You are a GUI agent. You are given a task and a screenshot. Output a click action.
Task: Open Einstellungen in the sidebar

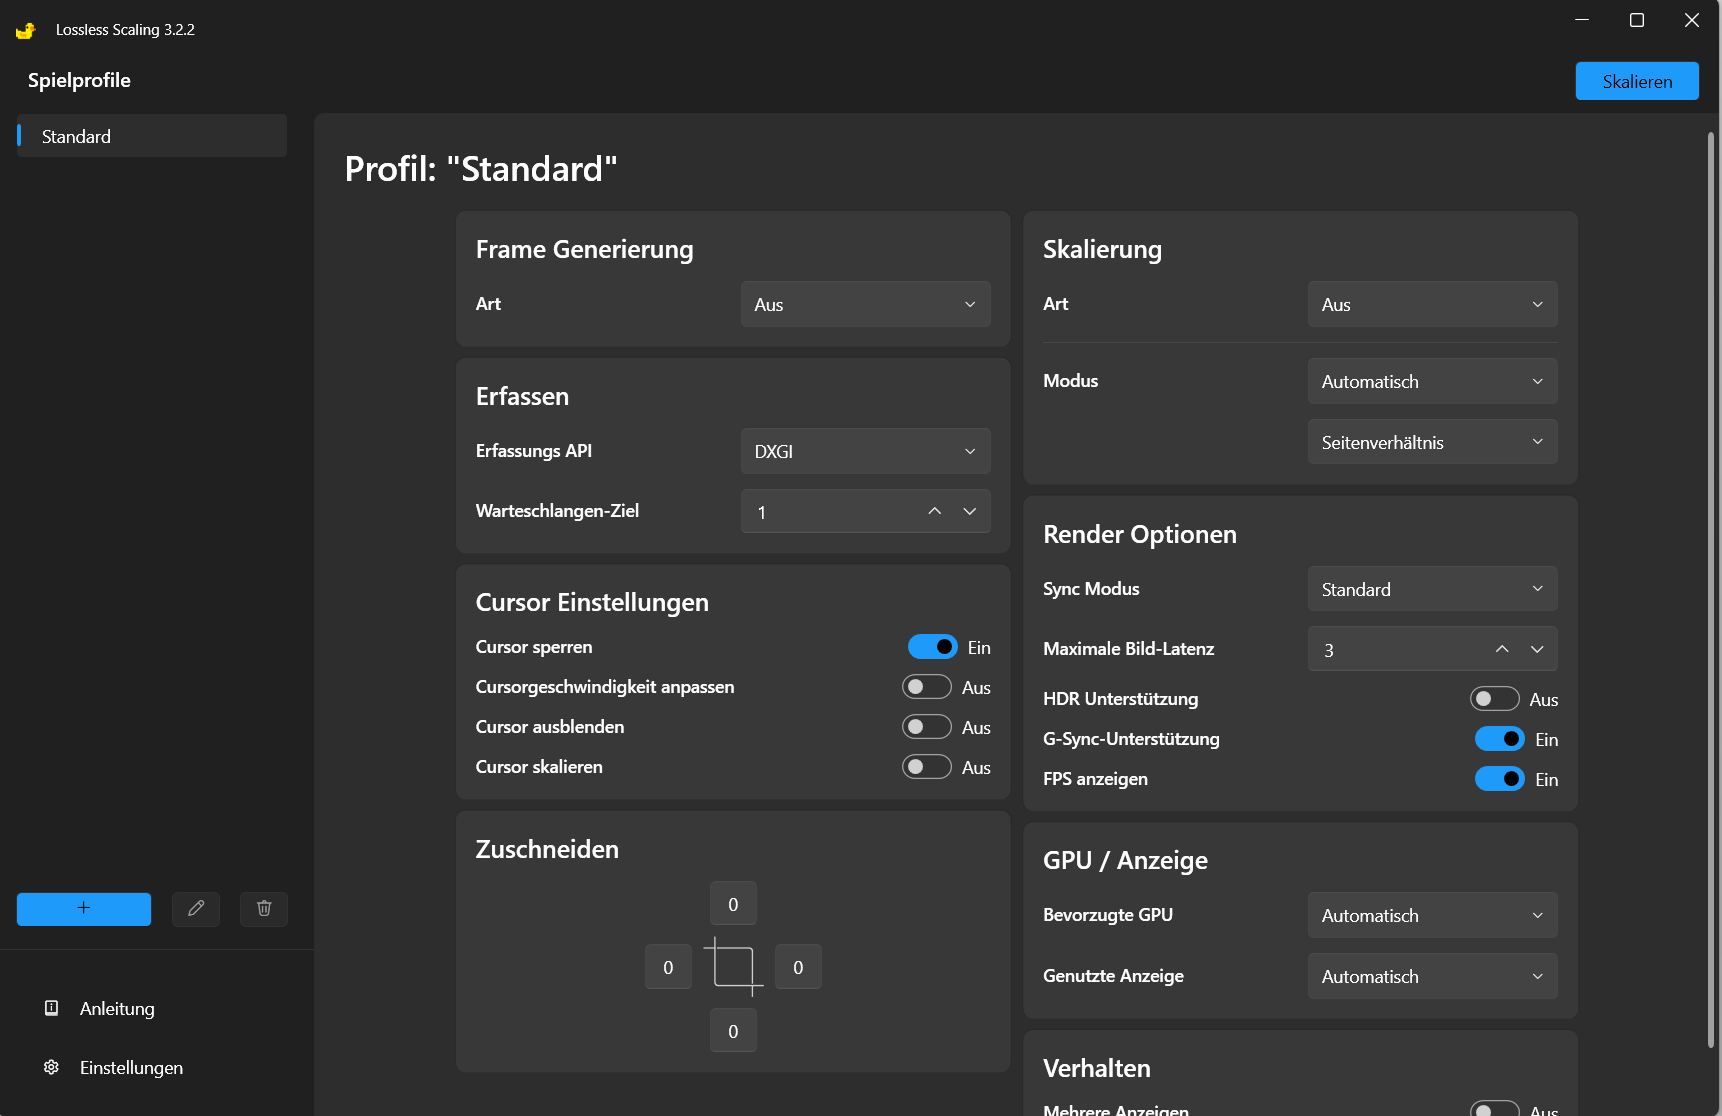(x=131, y=1068)
